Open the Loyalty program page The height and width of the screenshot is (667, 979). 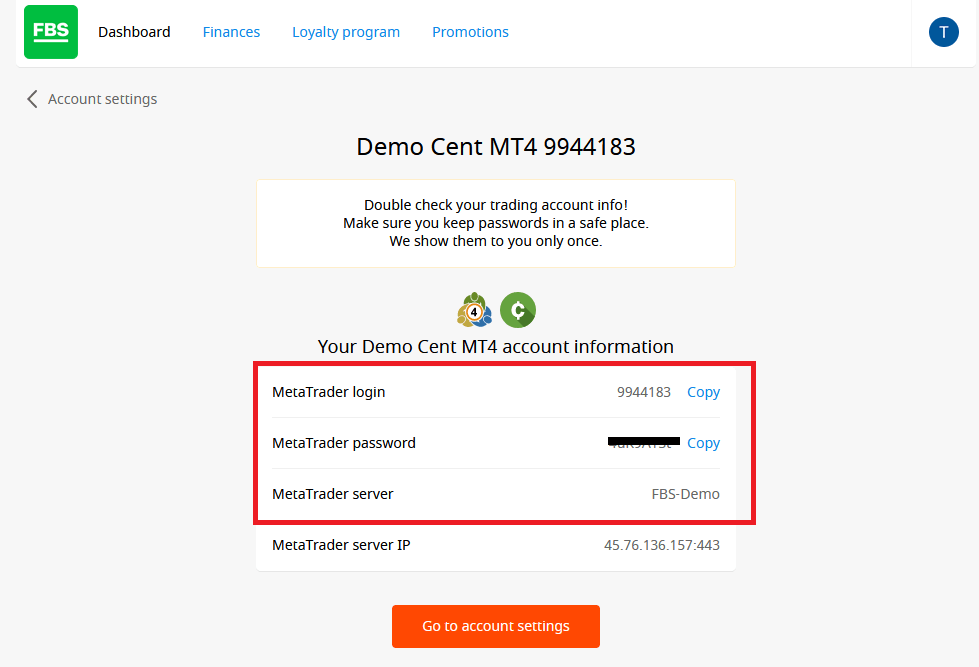pos(346,32)
